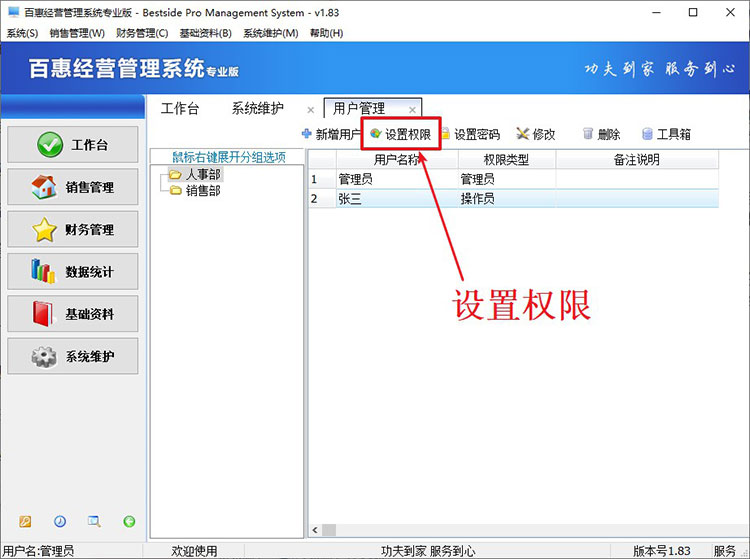Close the 系统维护 tab

coord(310,110)
